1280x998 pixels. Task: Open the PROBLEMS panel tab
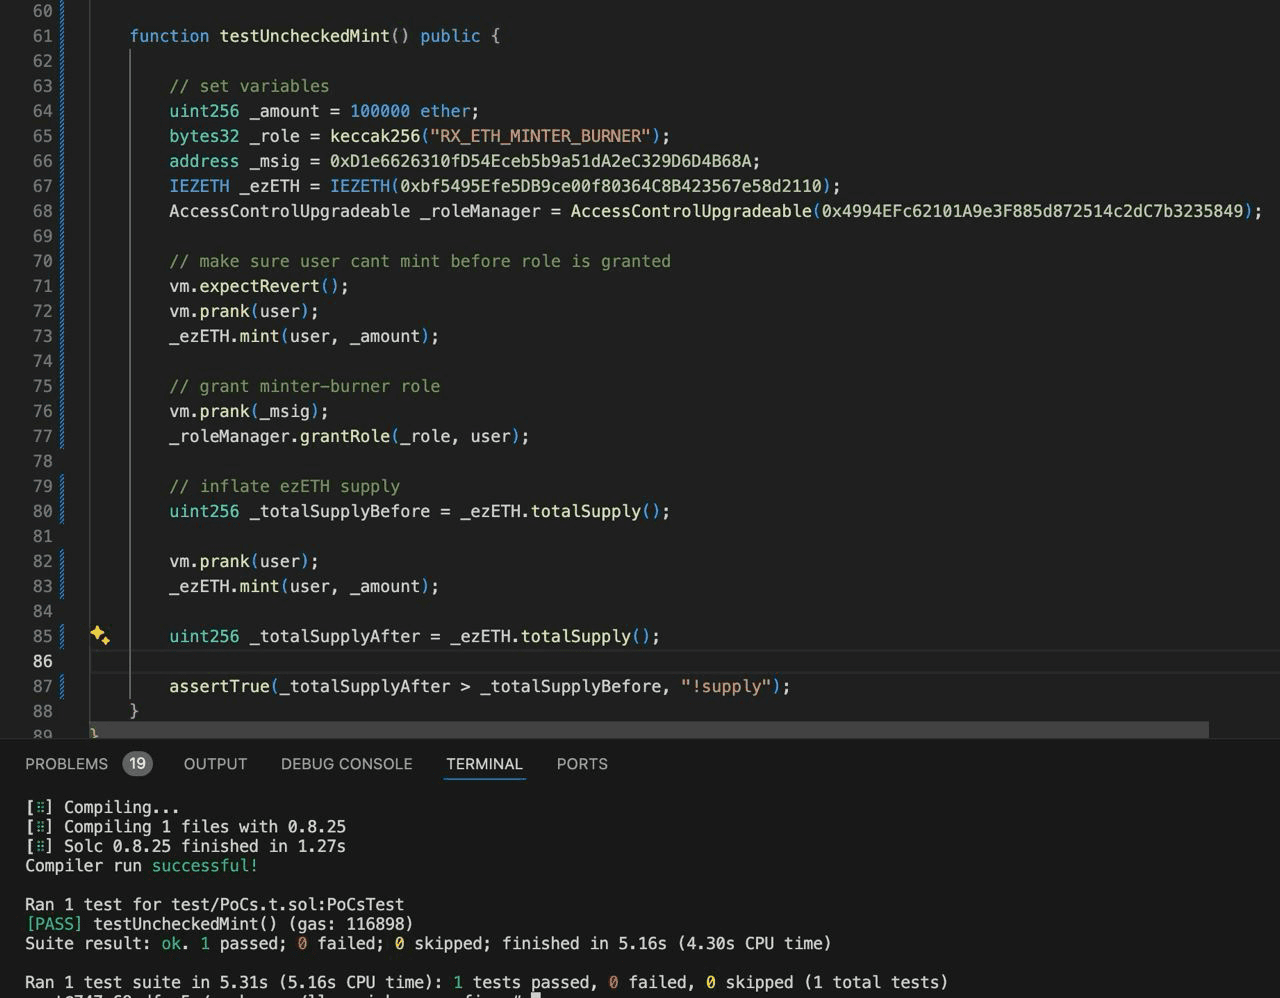click(66, 764)
